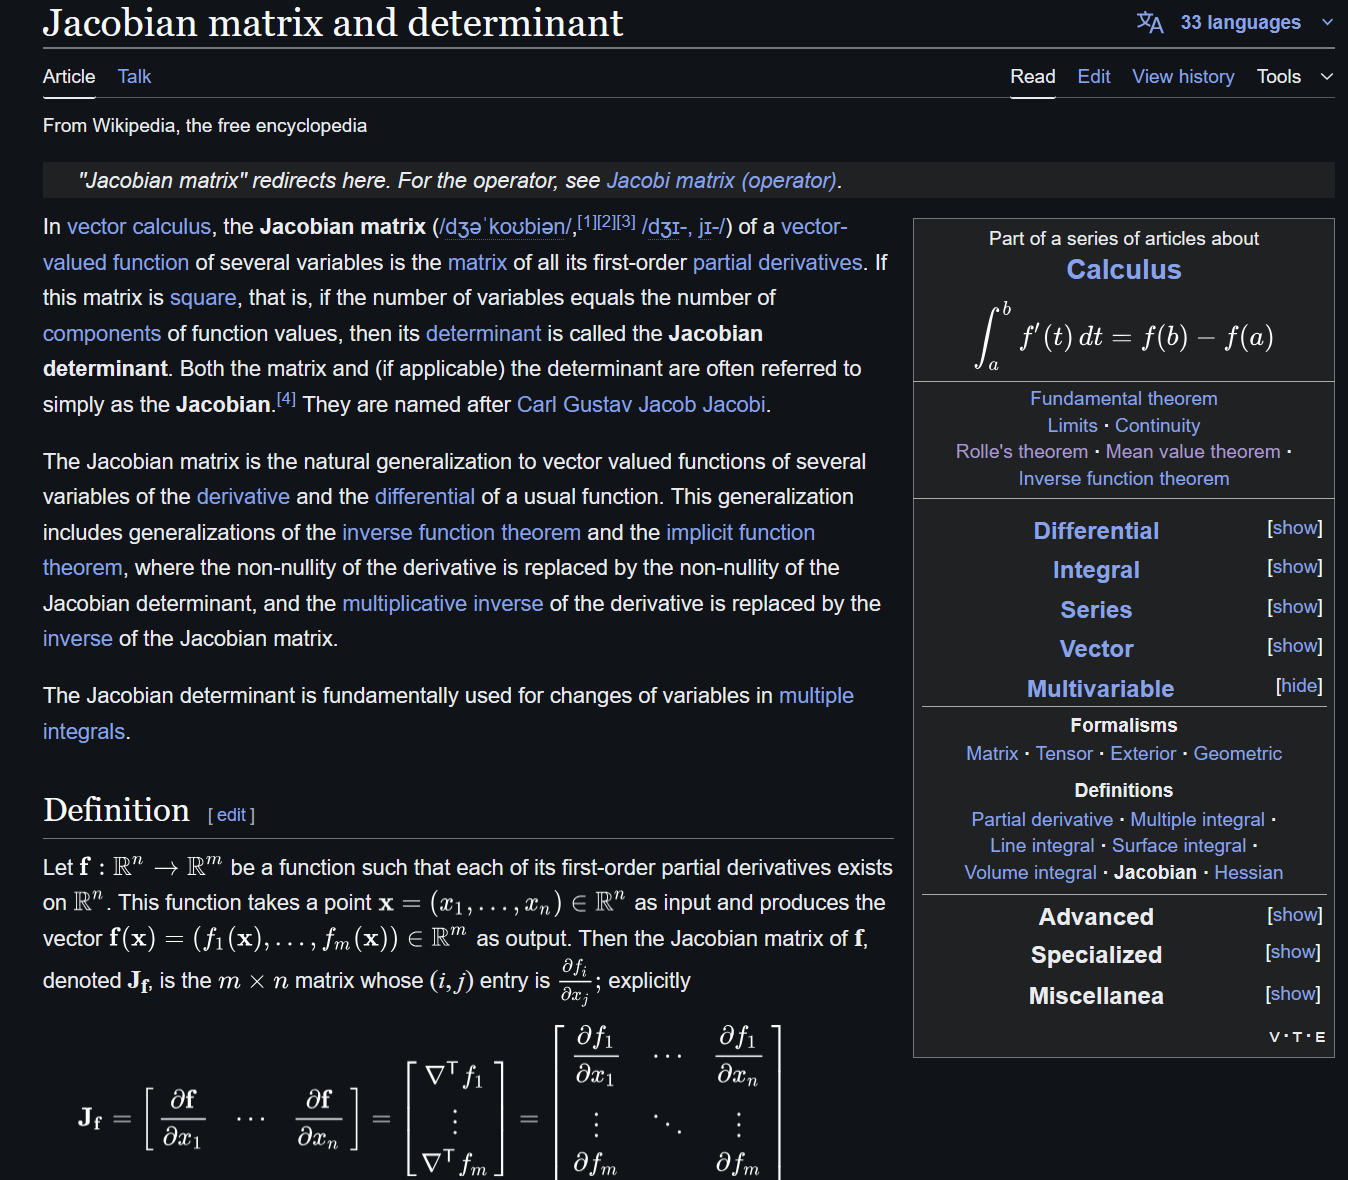The height and width of the screenshot is (1180, 1348).
Task: Open the Tools dropdown menu
Action: (1295, 76)
